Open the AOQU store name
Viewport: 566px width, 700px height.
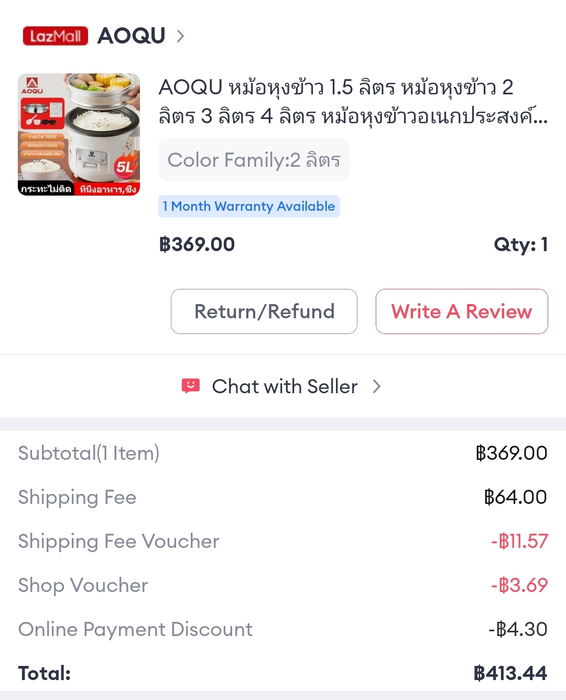tap(131, 36)
